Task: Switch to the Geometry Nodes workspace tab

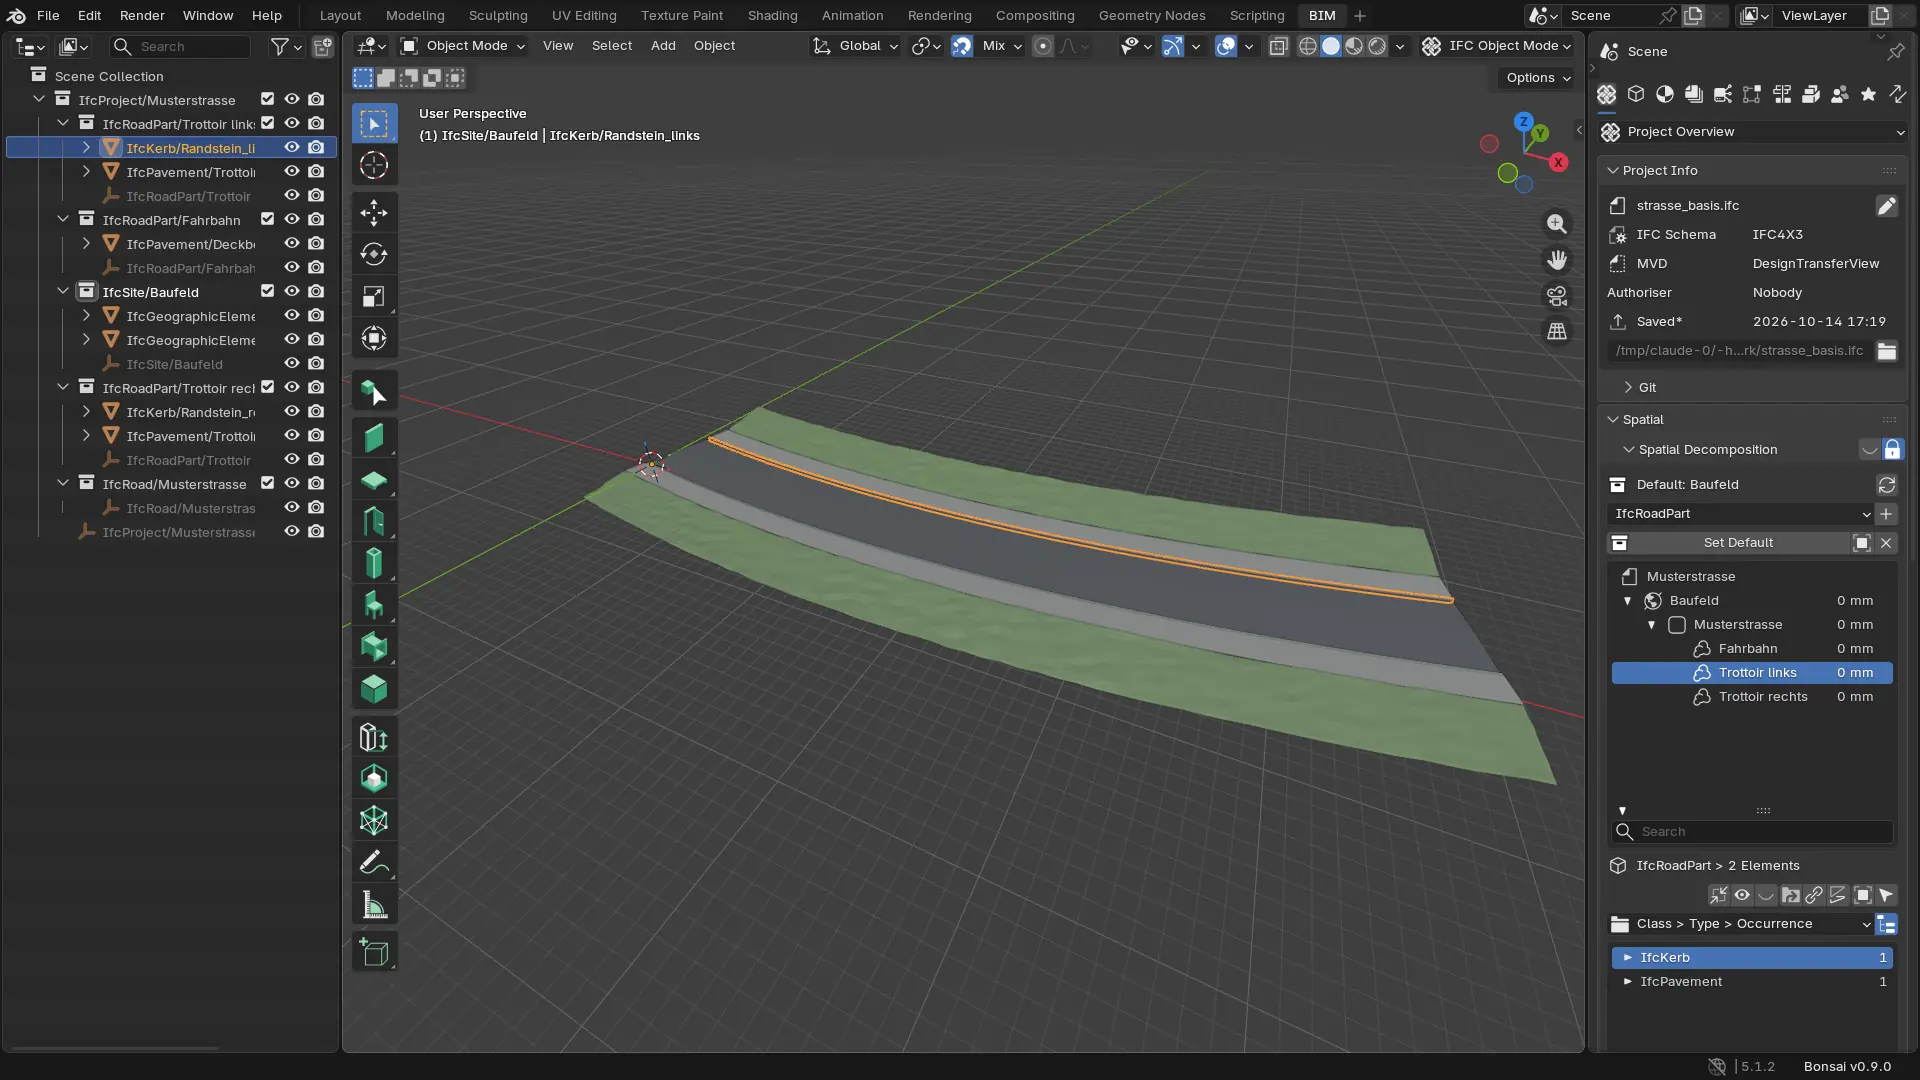Action: coord(1152,15)
